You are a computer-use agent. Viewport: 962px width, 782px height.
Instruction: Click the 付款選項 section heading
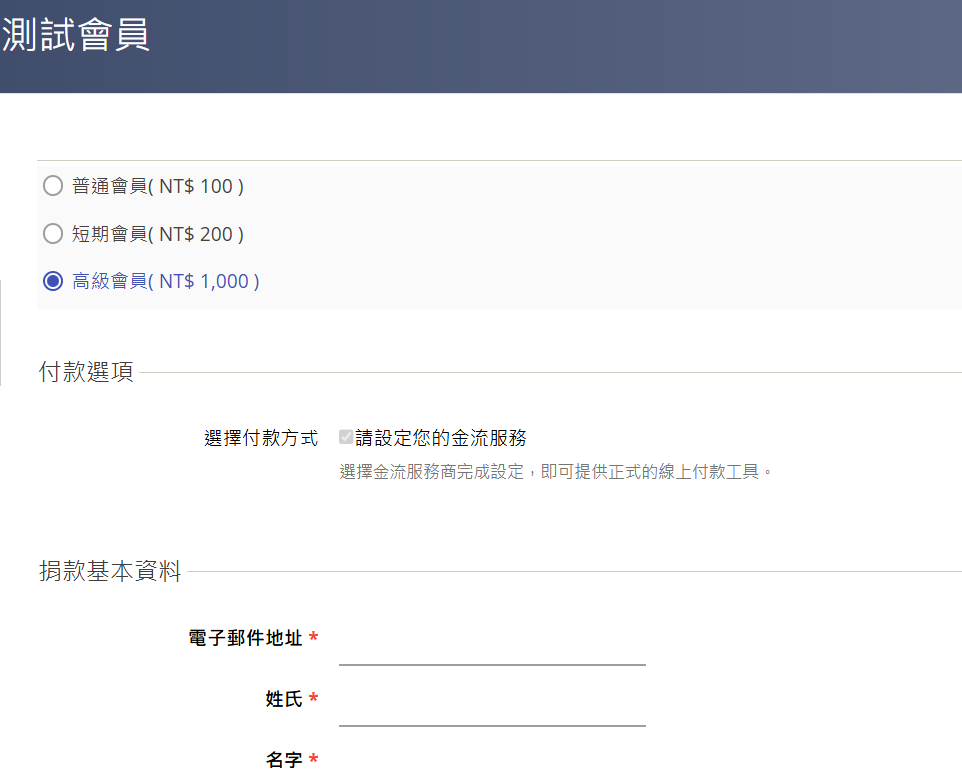[x=86, y=372]
